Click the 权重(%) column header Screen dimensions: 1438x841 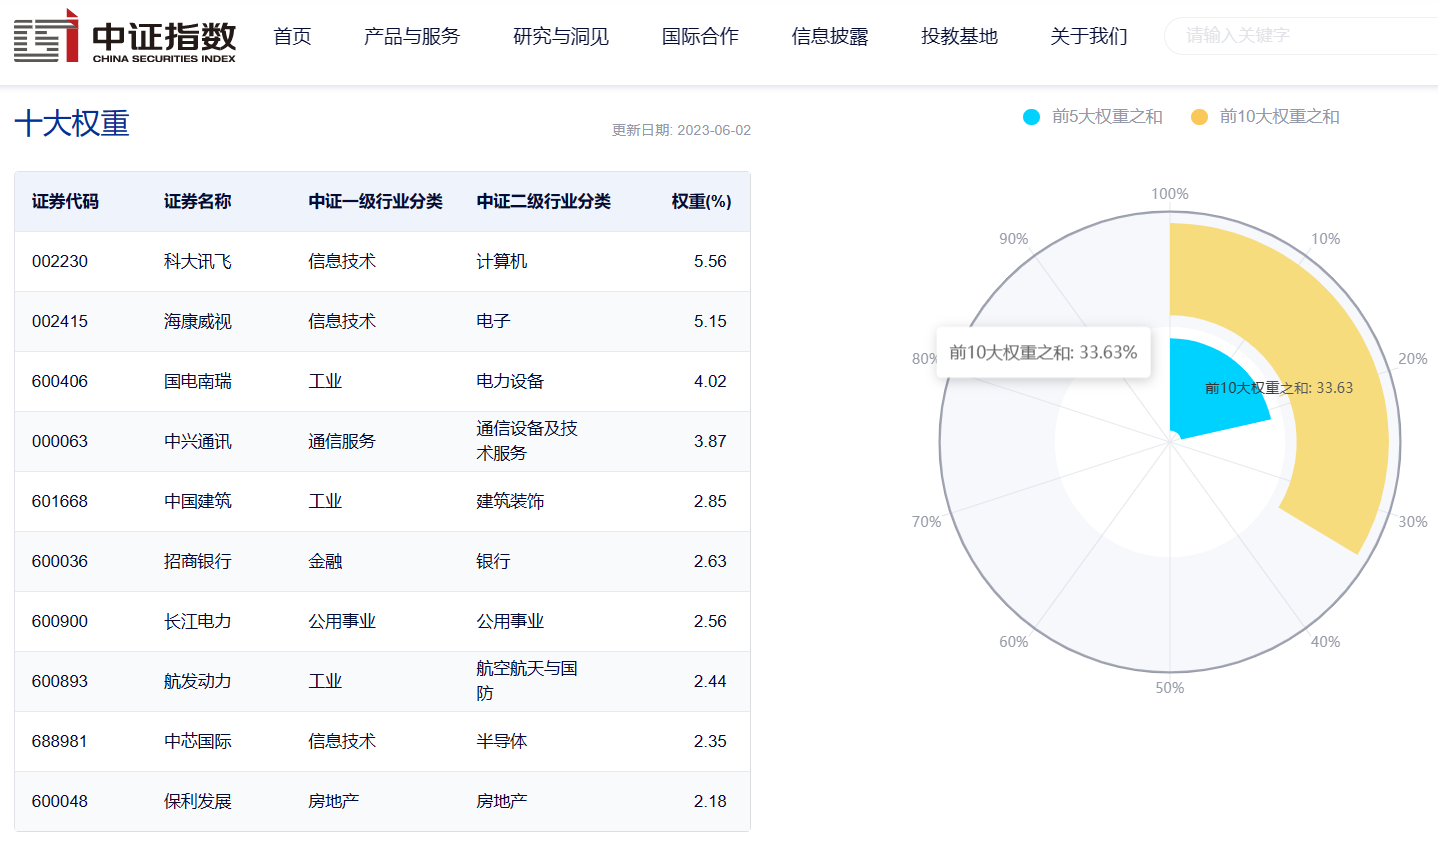(701, 202)
